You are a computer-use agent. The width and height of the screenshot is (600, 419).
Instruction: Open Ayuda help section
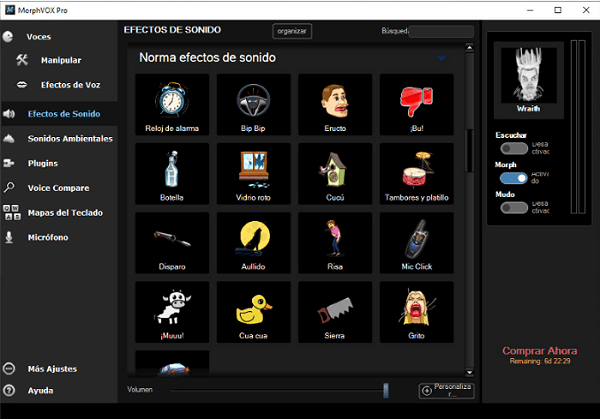[41, 391]
